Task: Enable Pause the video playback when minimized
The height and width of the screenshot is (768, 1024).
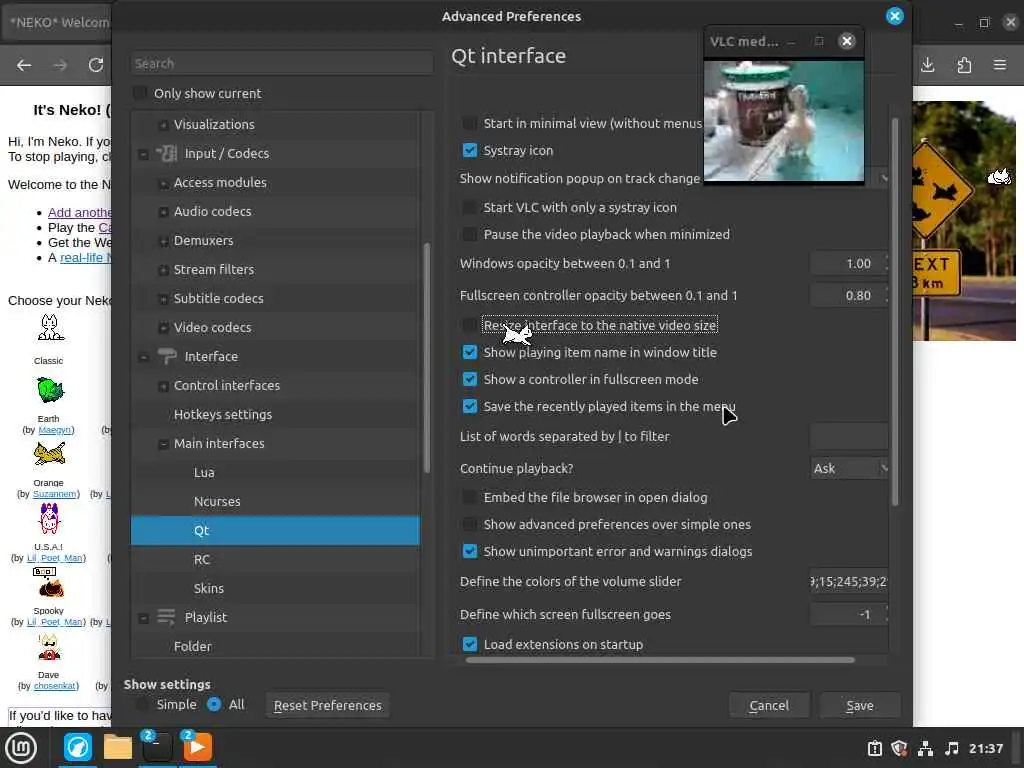Action: 470,234
